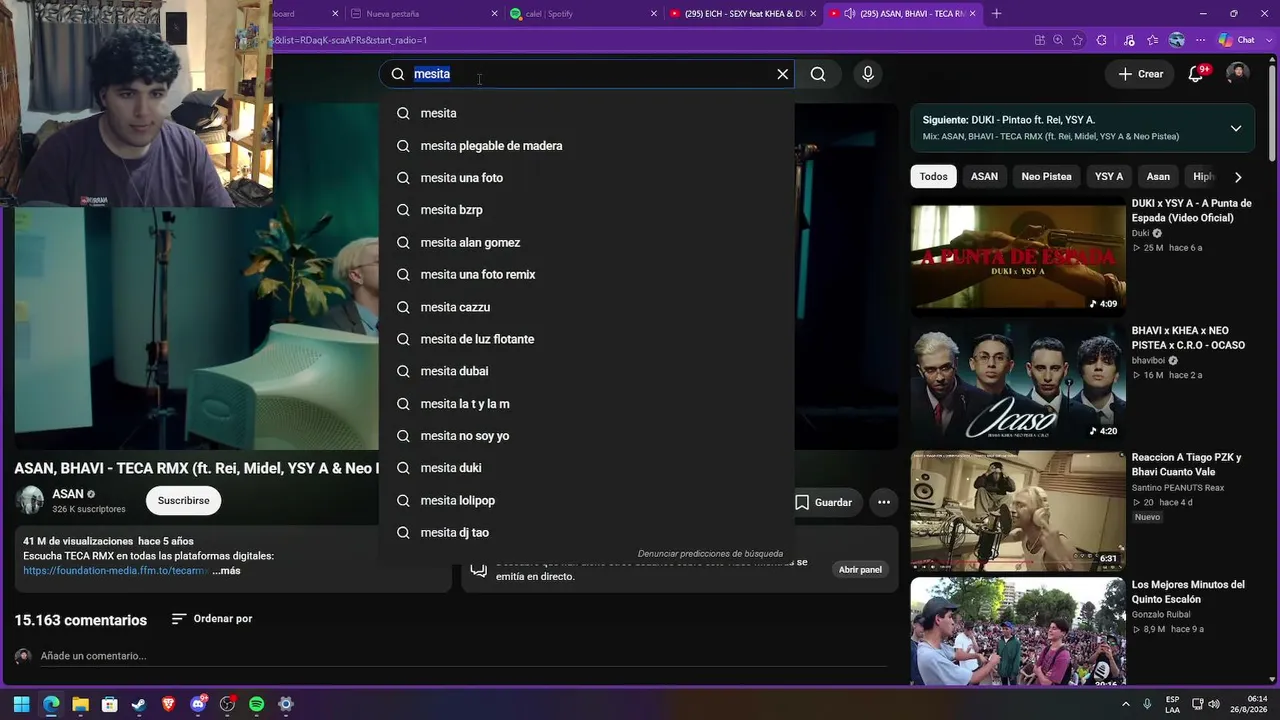Clear the search box with the X icon
This screenshot has width=1280, height=720.
click(783, 74)
